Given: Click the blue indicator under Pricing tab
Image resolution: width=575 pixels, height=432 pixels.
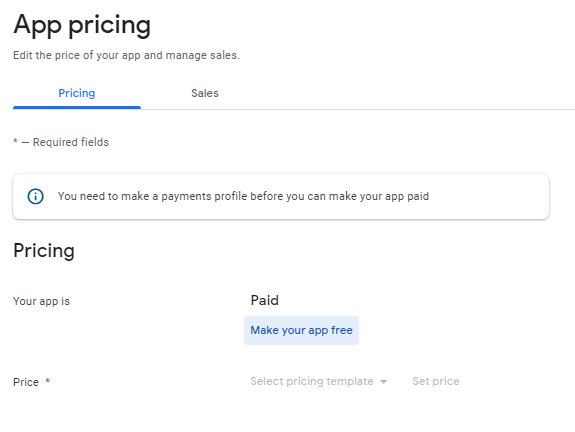Looking at the screenshot, I should point(77,107).
